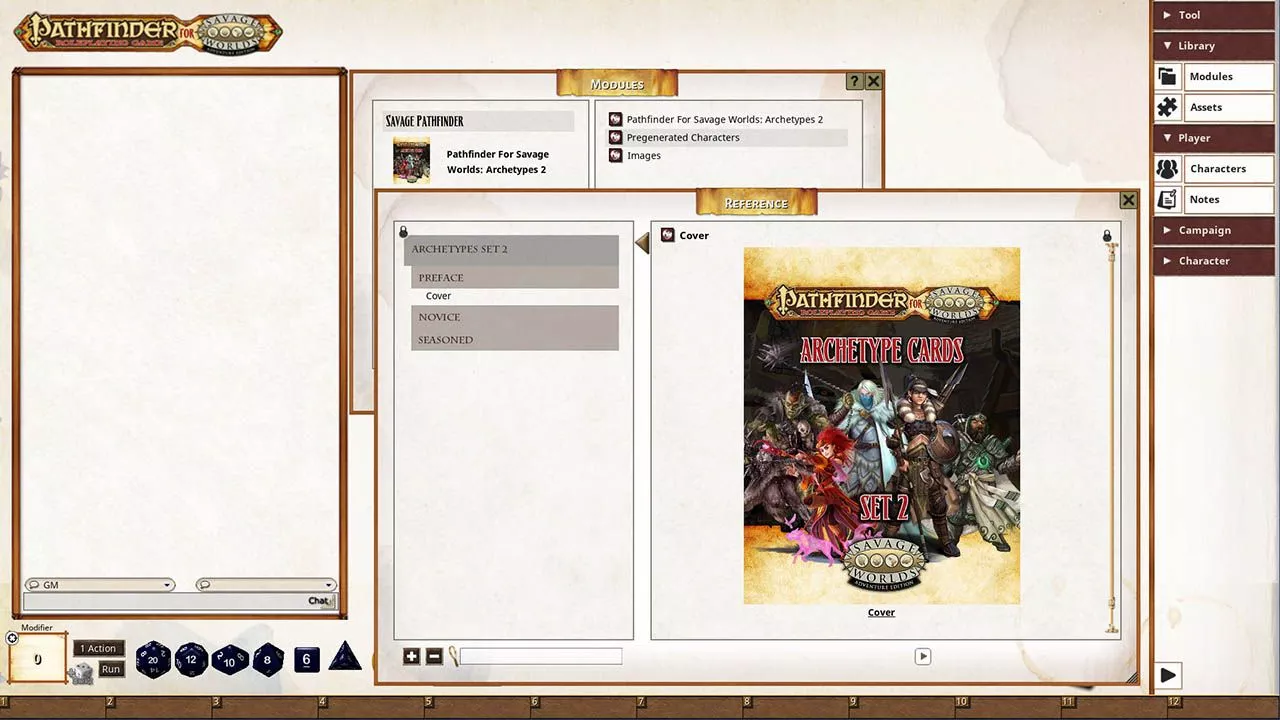
Task: Open the dice tower icon near Modifier
Action: (82, 672)
